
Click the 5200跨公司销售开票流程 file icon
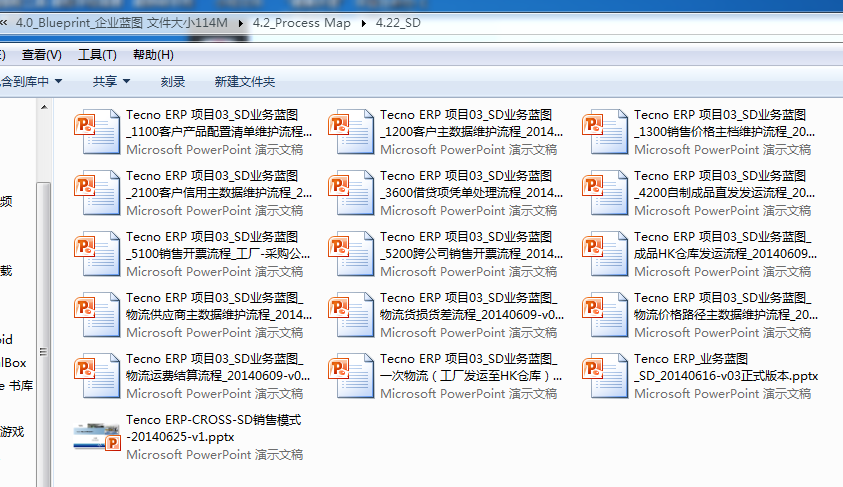352,254
